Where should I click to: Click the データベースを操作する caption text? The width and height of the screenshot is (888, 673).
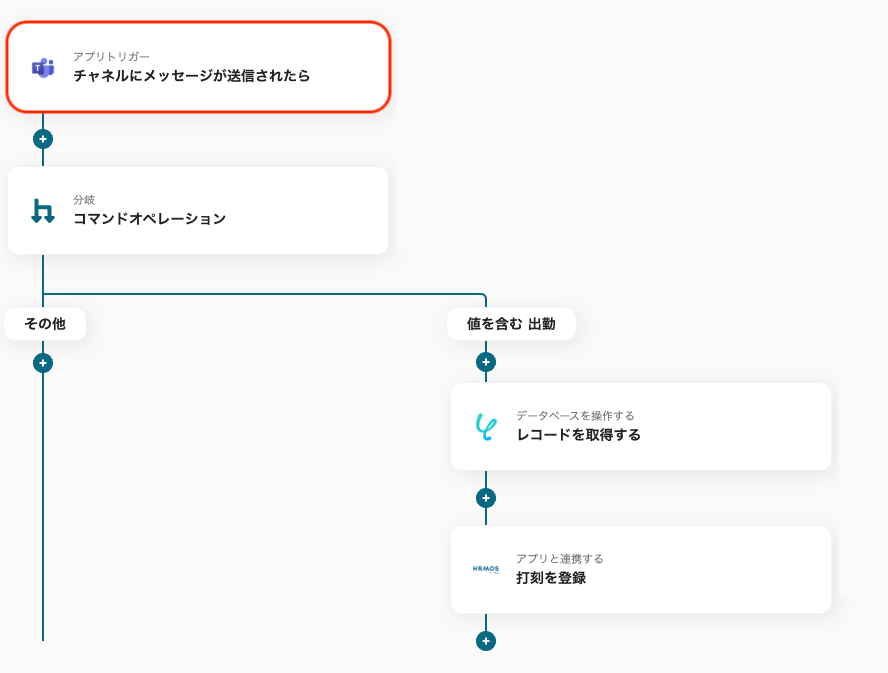tap(575, 416)
